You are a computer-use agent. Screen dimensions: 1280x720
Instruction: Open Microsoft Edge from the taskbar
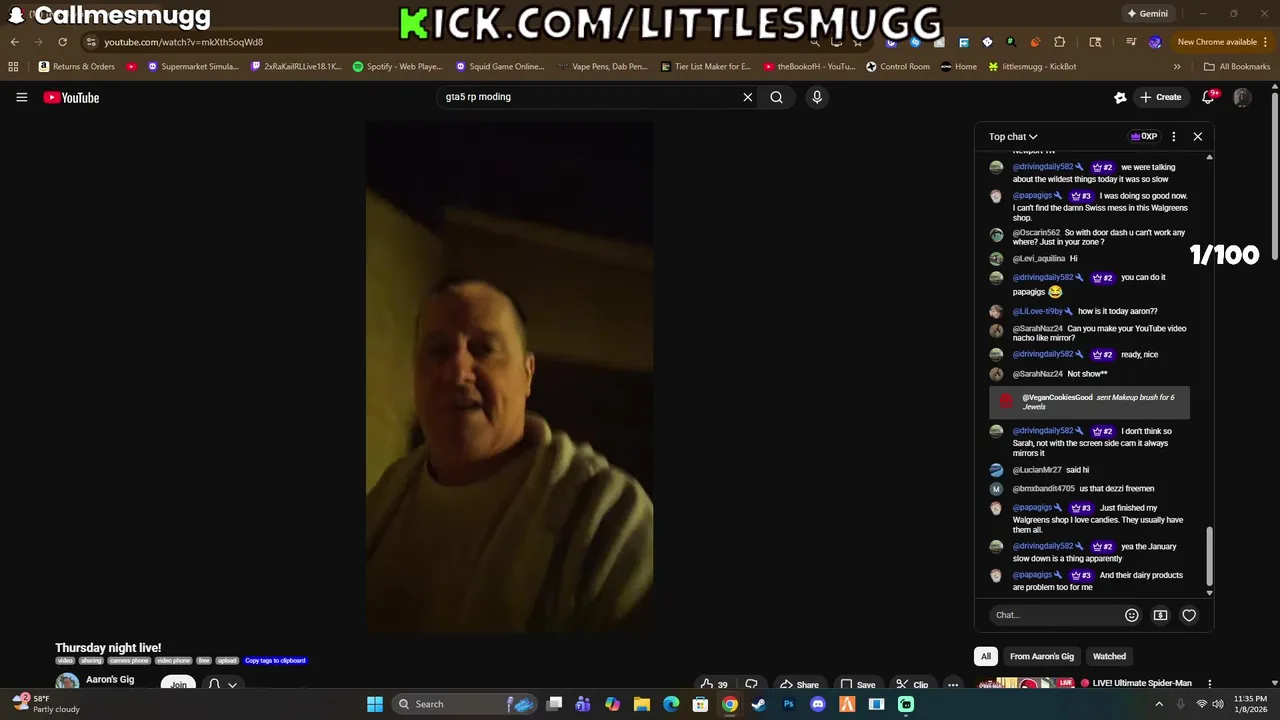[671, 704]
